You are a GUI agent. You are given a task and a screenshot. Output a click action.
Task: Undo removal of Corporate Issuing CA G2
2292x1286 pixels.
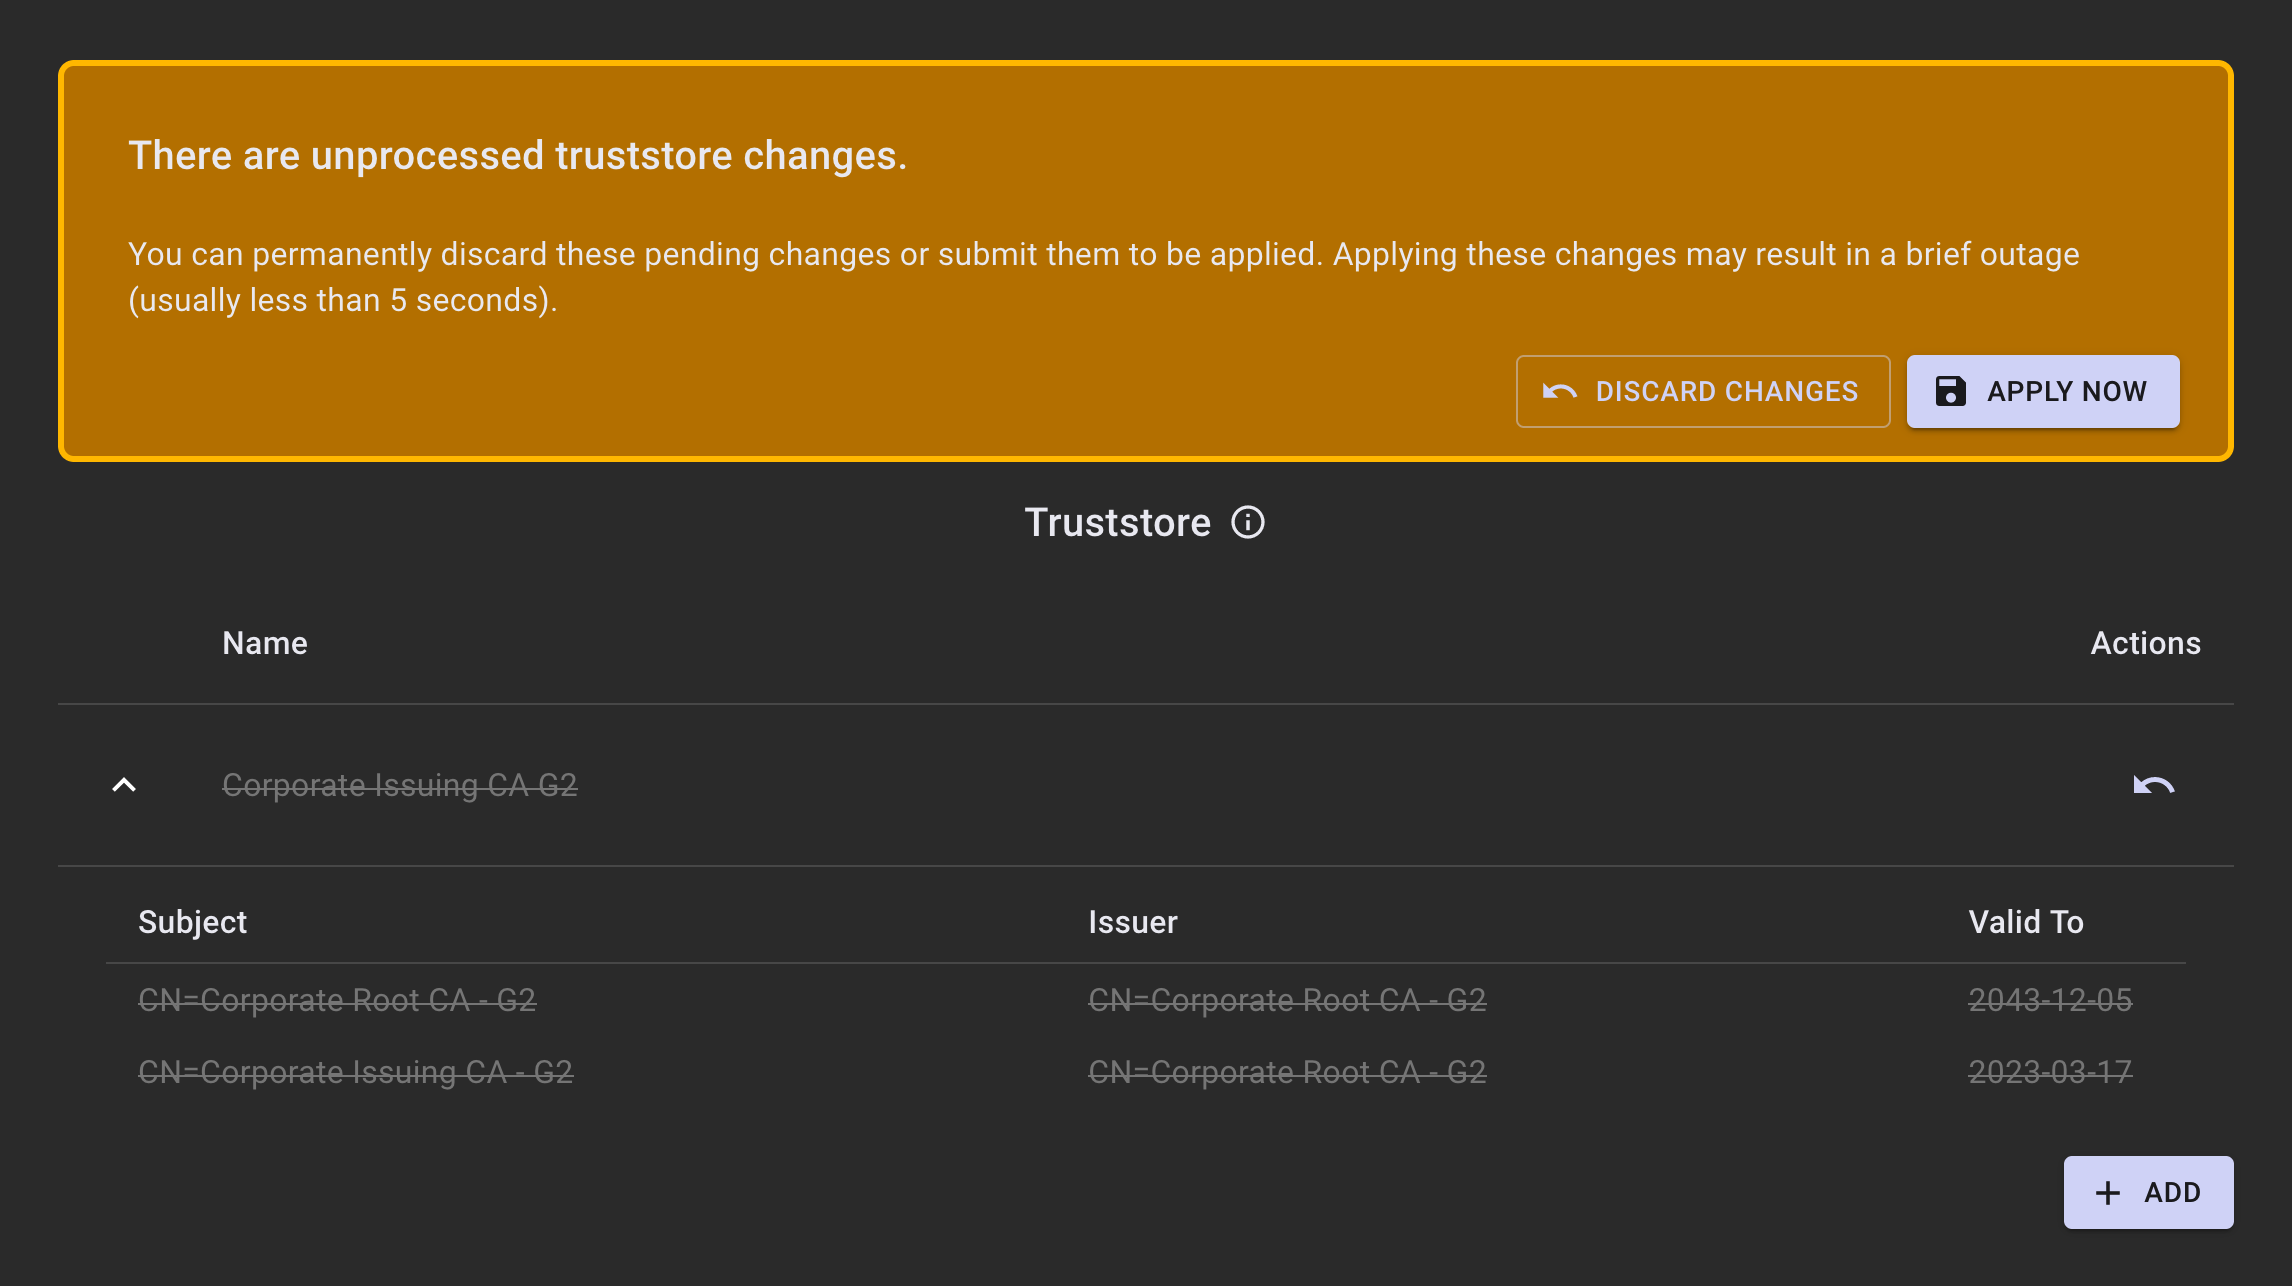(x=2153, y=785)
